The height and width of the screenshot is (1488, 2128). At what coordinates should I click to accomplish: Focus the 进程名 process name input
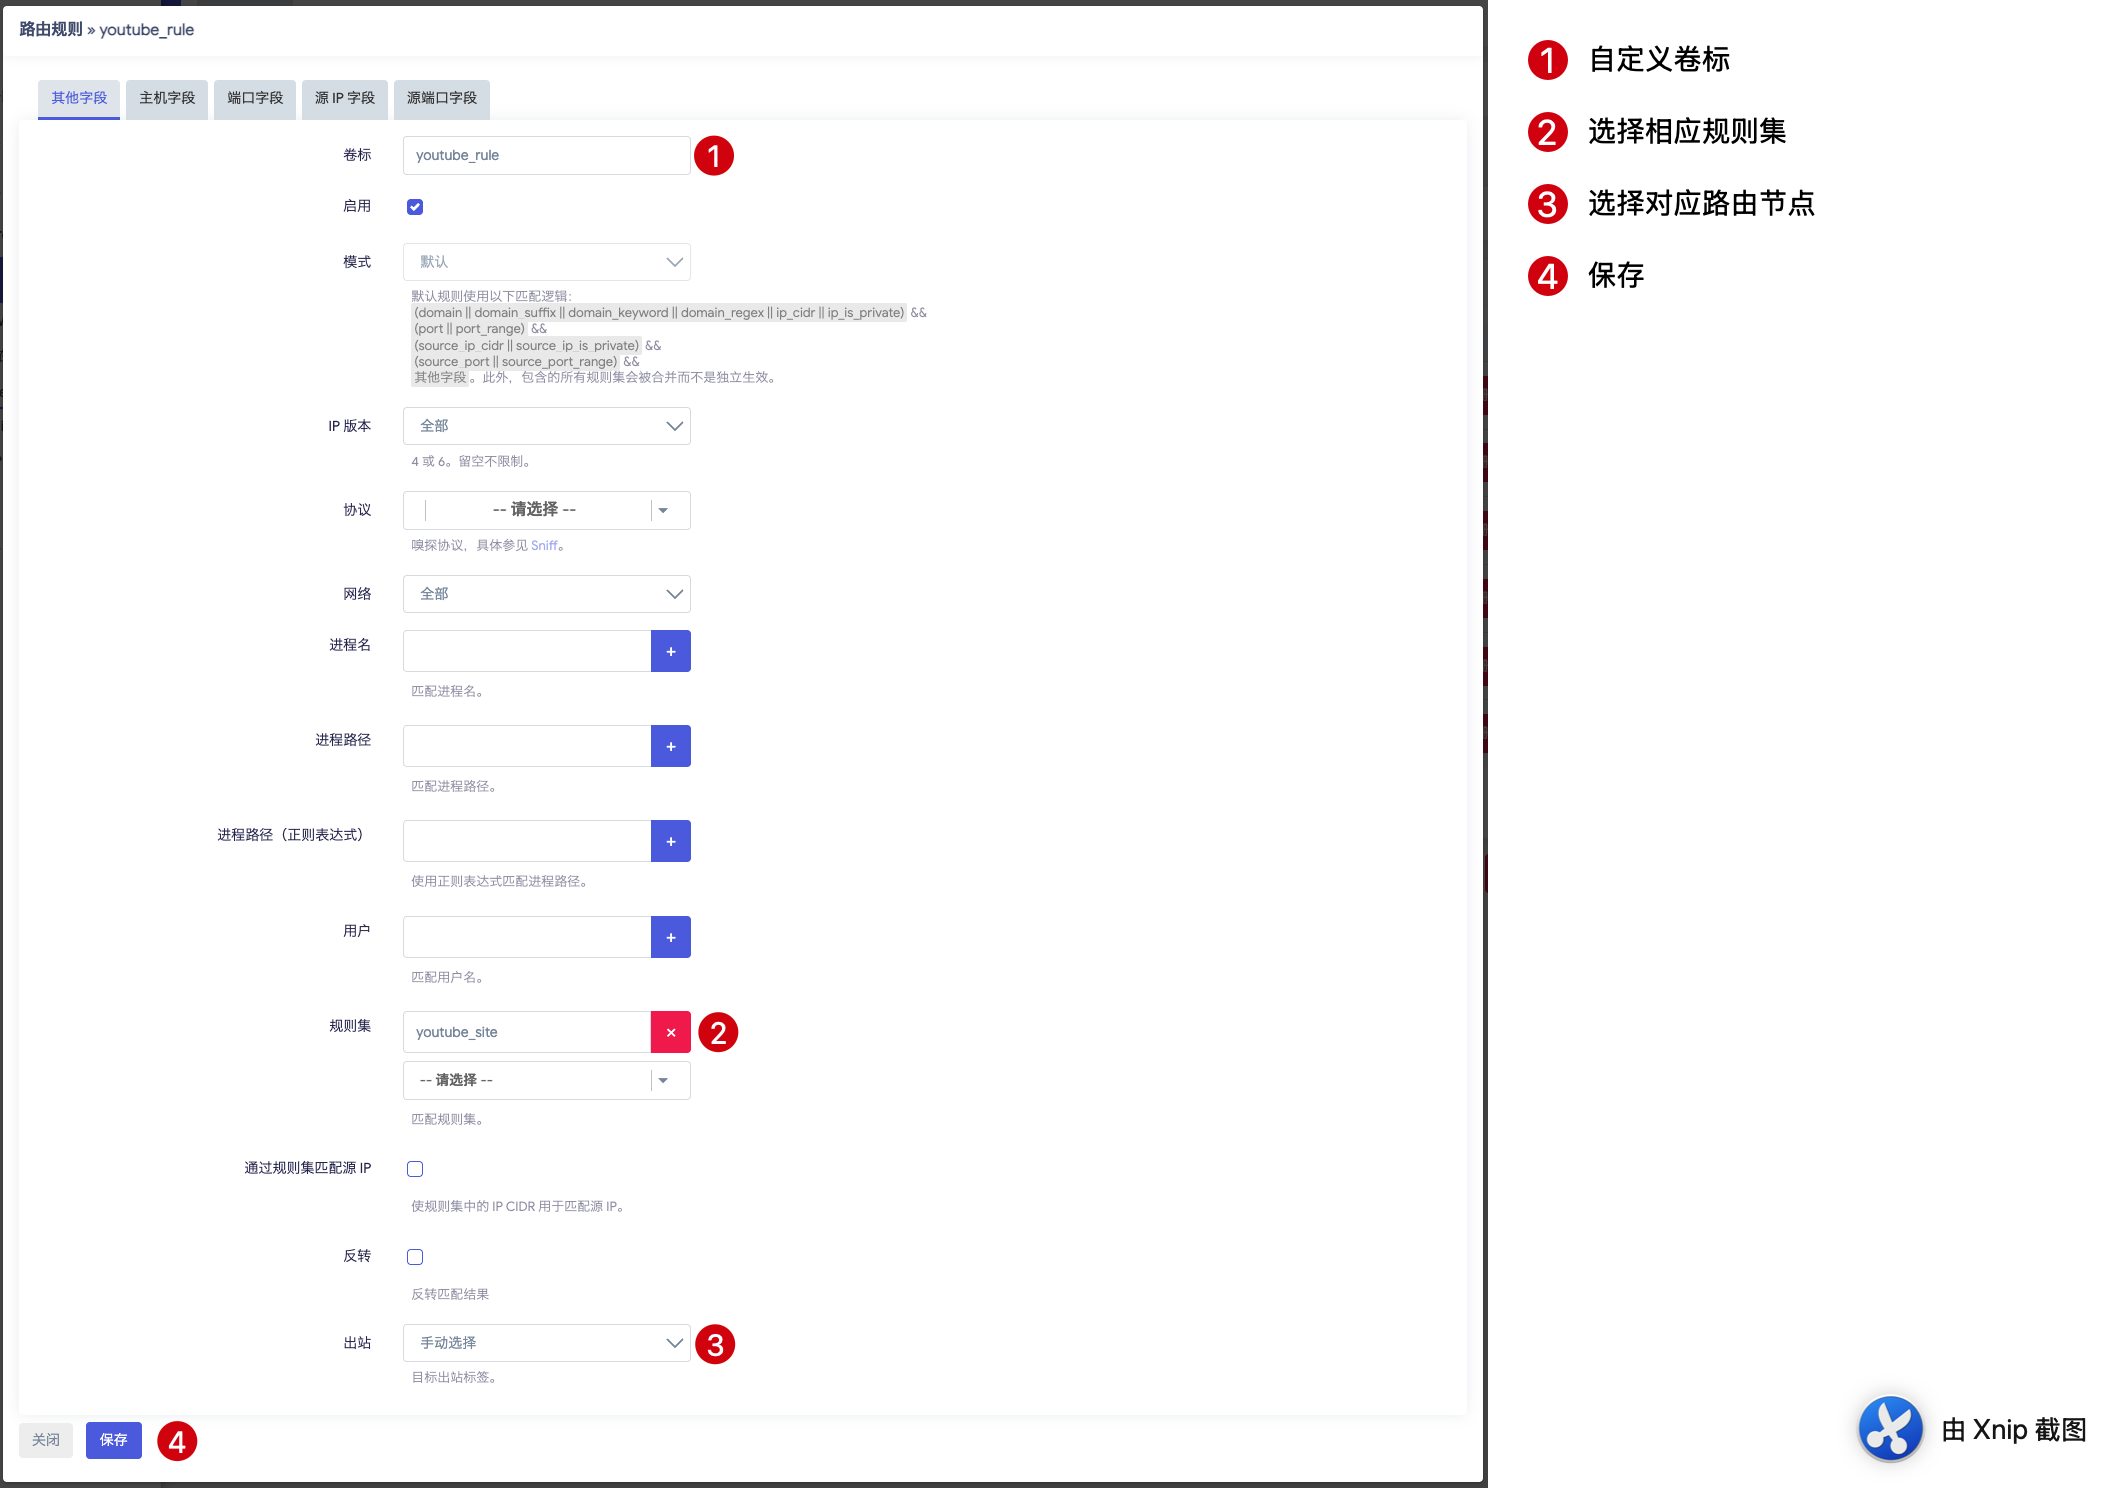click(x=527, y=651)
